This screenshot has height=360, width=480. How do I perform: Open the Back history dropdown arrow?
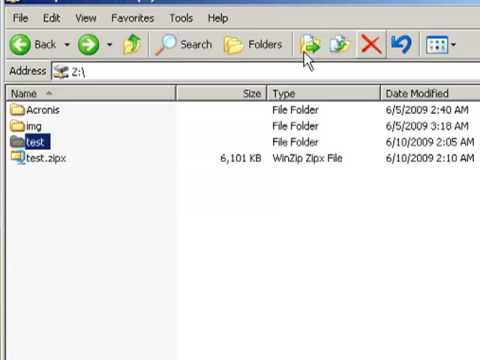coord(67,44)
